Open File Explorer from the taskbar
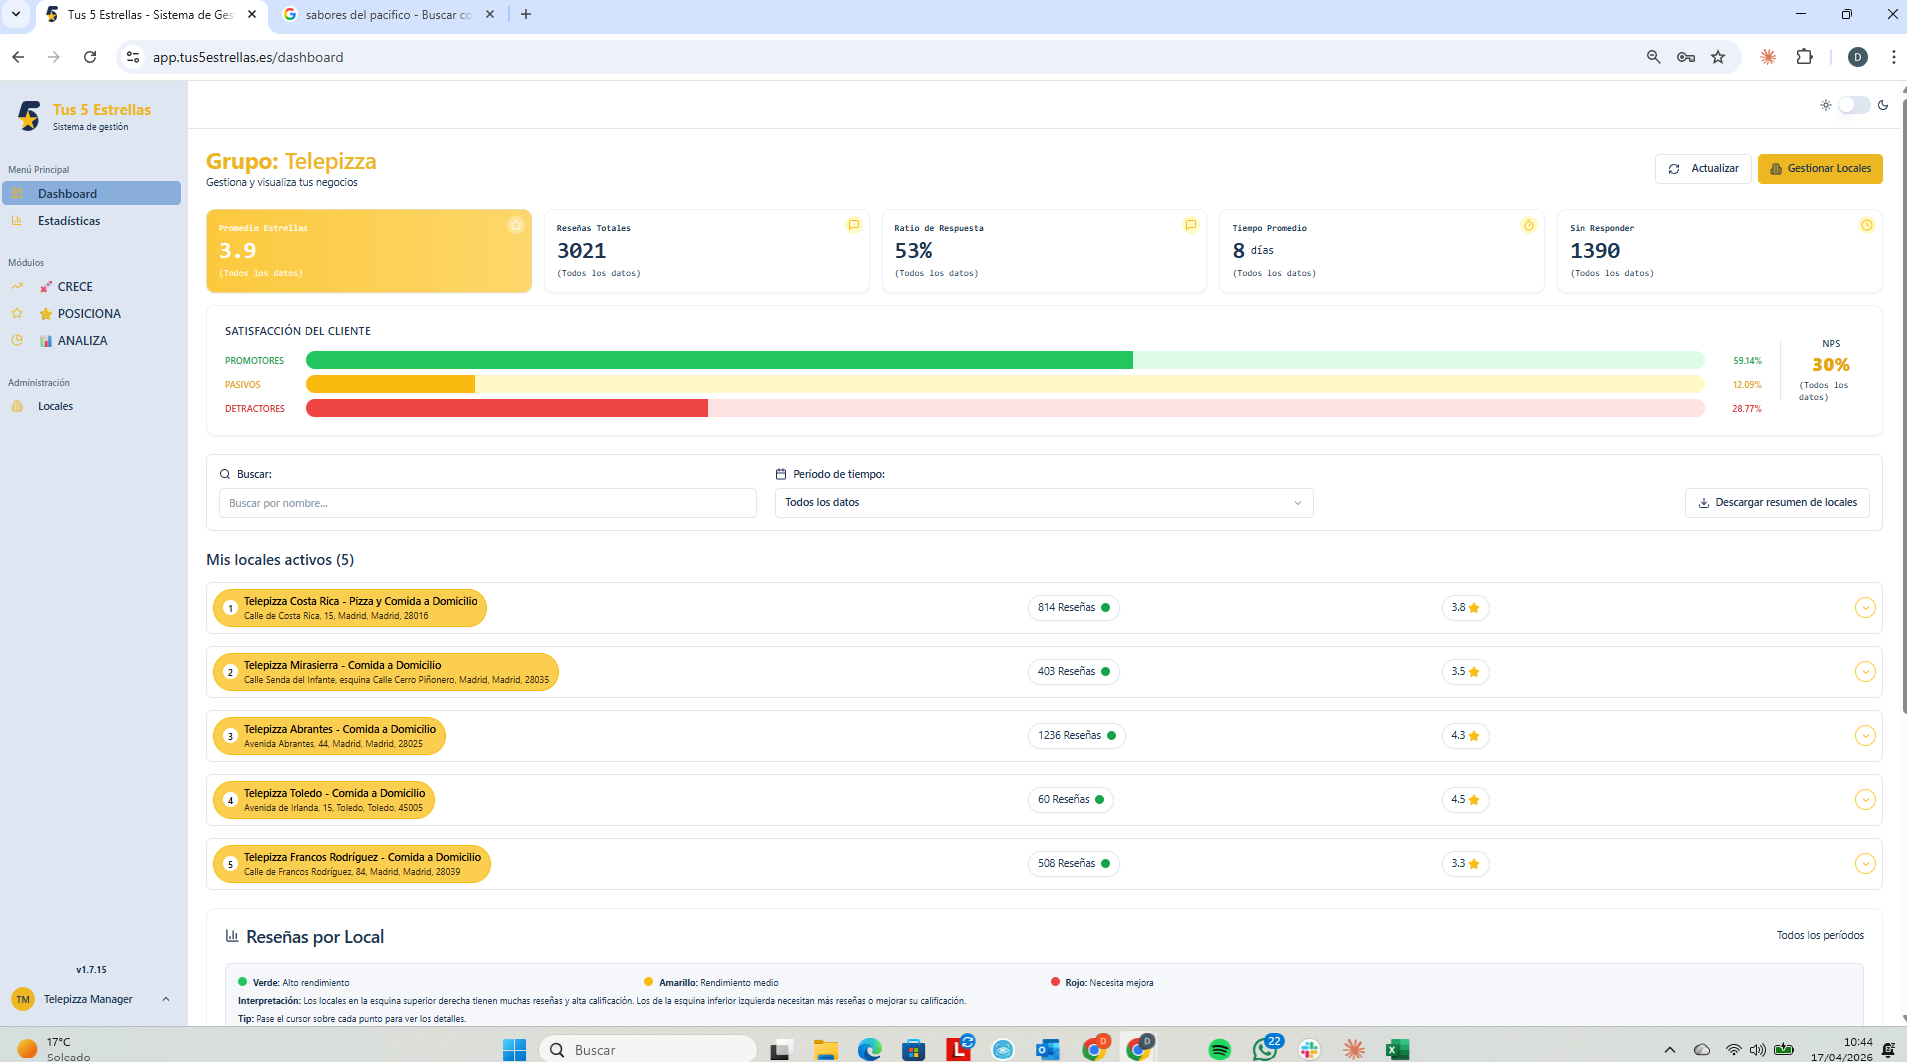 point(825,1049)
